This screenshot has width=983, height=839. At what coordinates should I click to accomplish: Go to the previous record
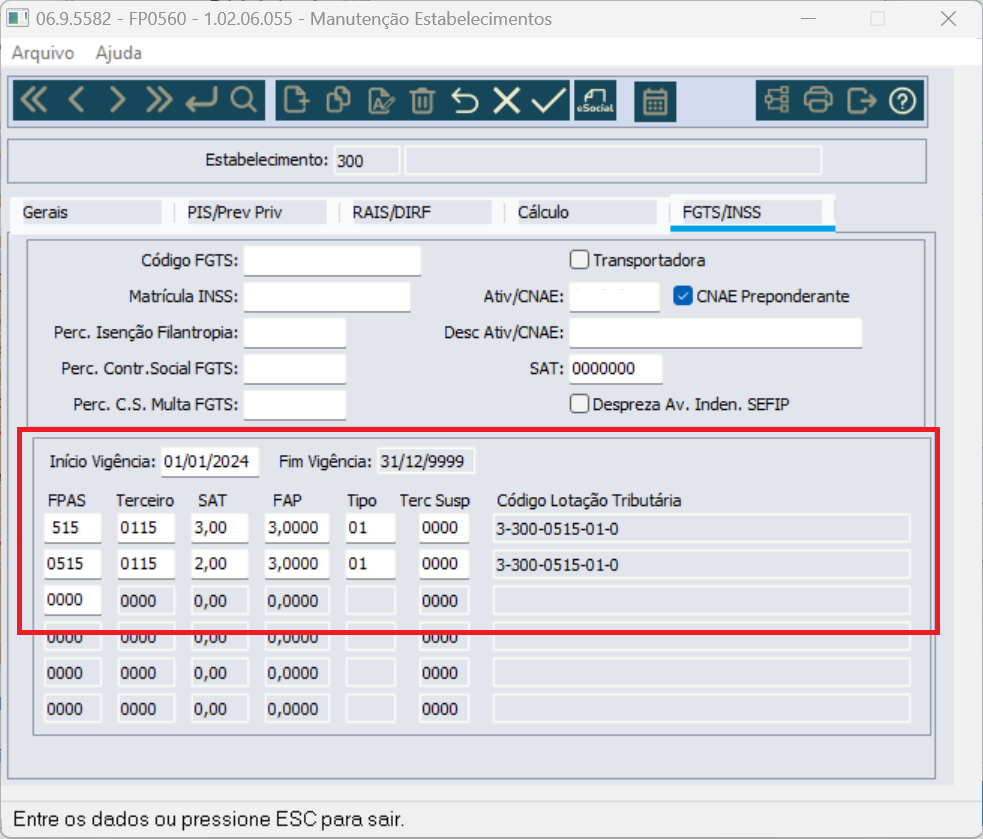(76, 100)
